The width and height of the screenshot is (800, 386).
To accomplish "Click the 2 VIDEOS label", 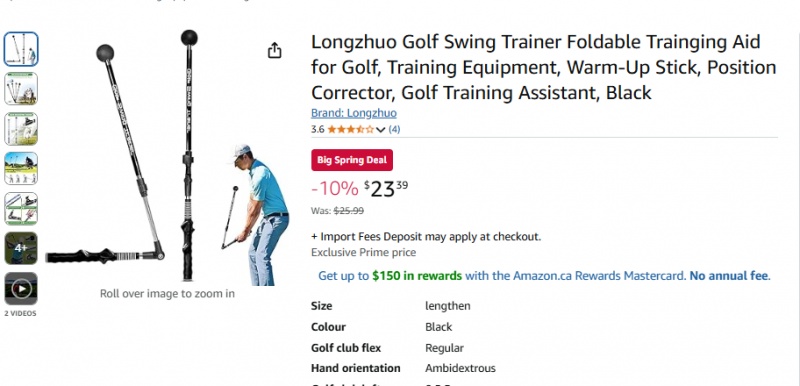I will (x=21, y=314).
